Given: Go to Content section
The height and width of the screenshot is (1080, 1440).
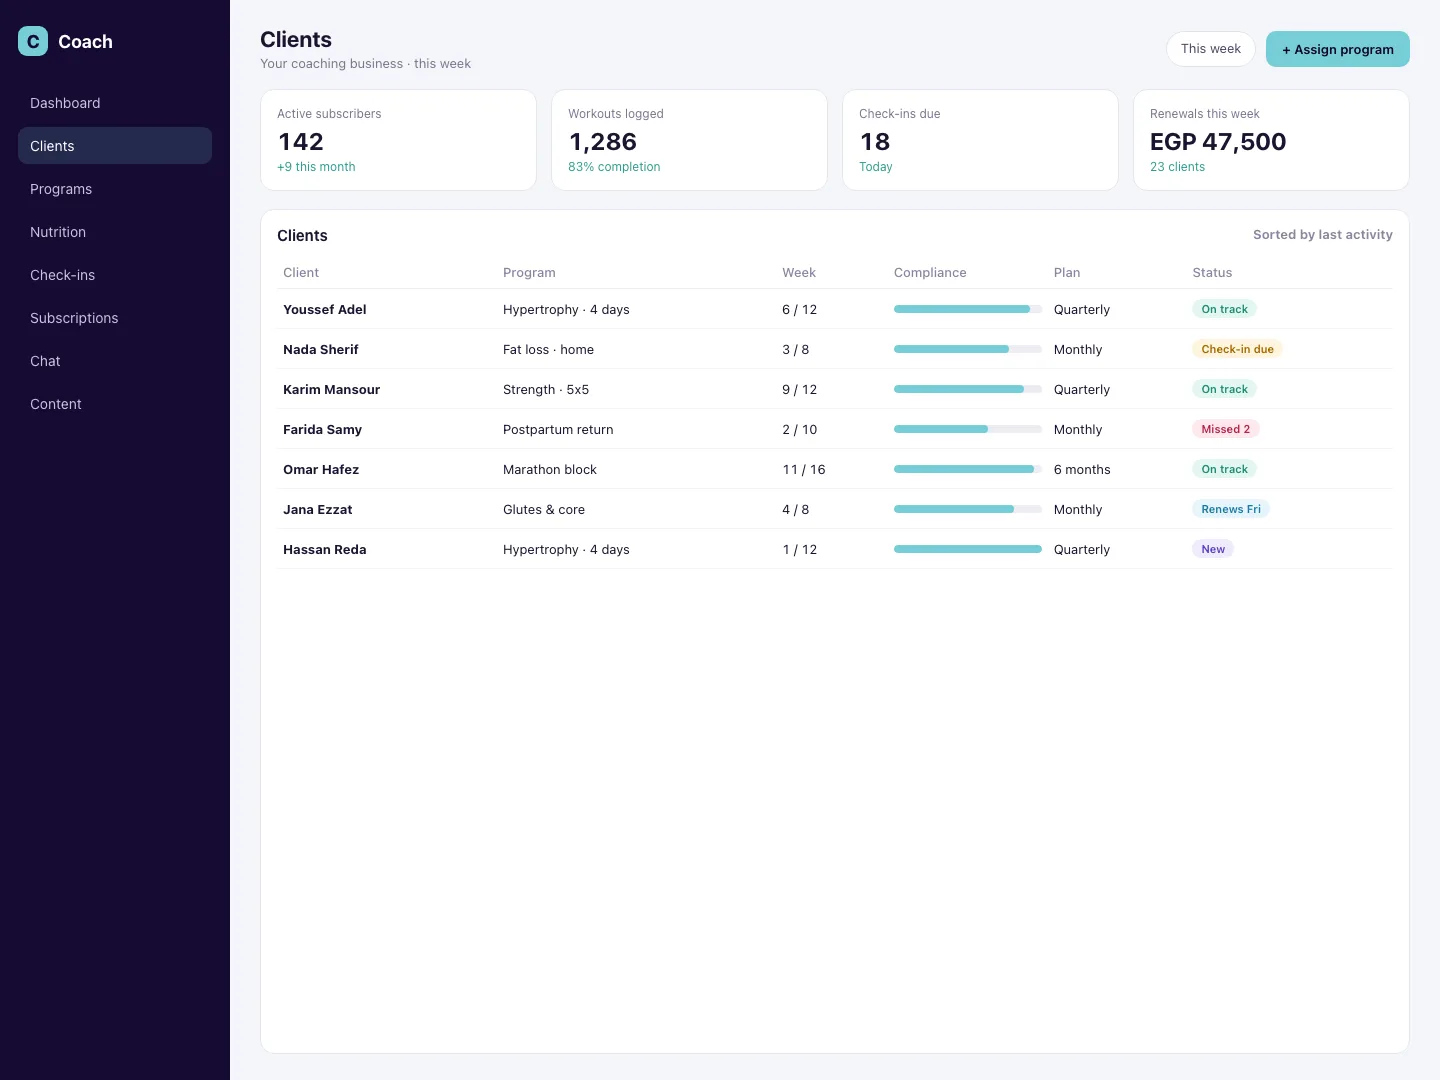Looking at the screenshot, I should [x=115, y=404].
